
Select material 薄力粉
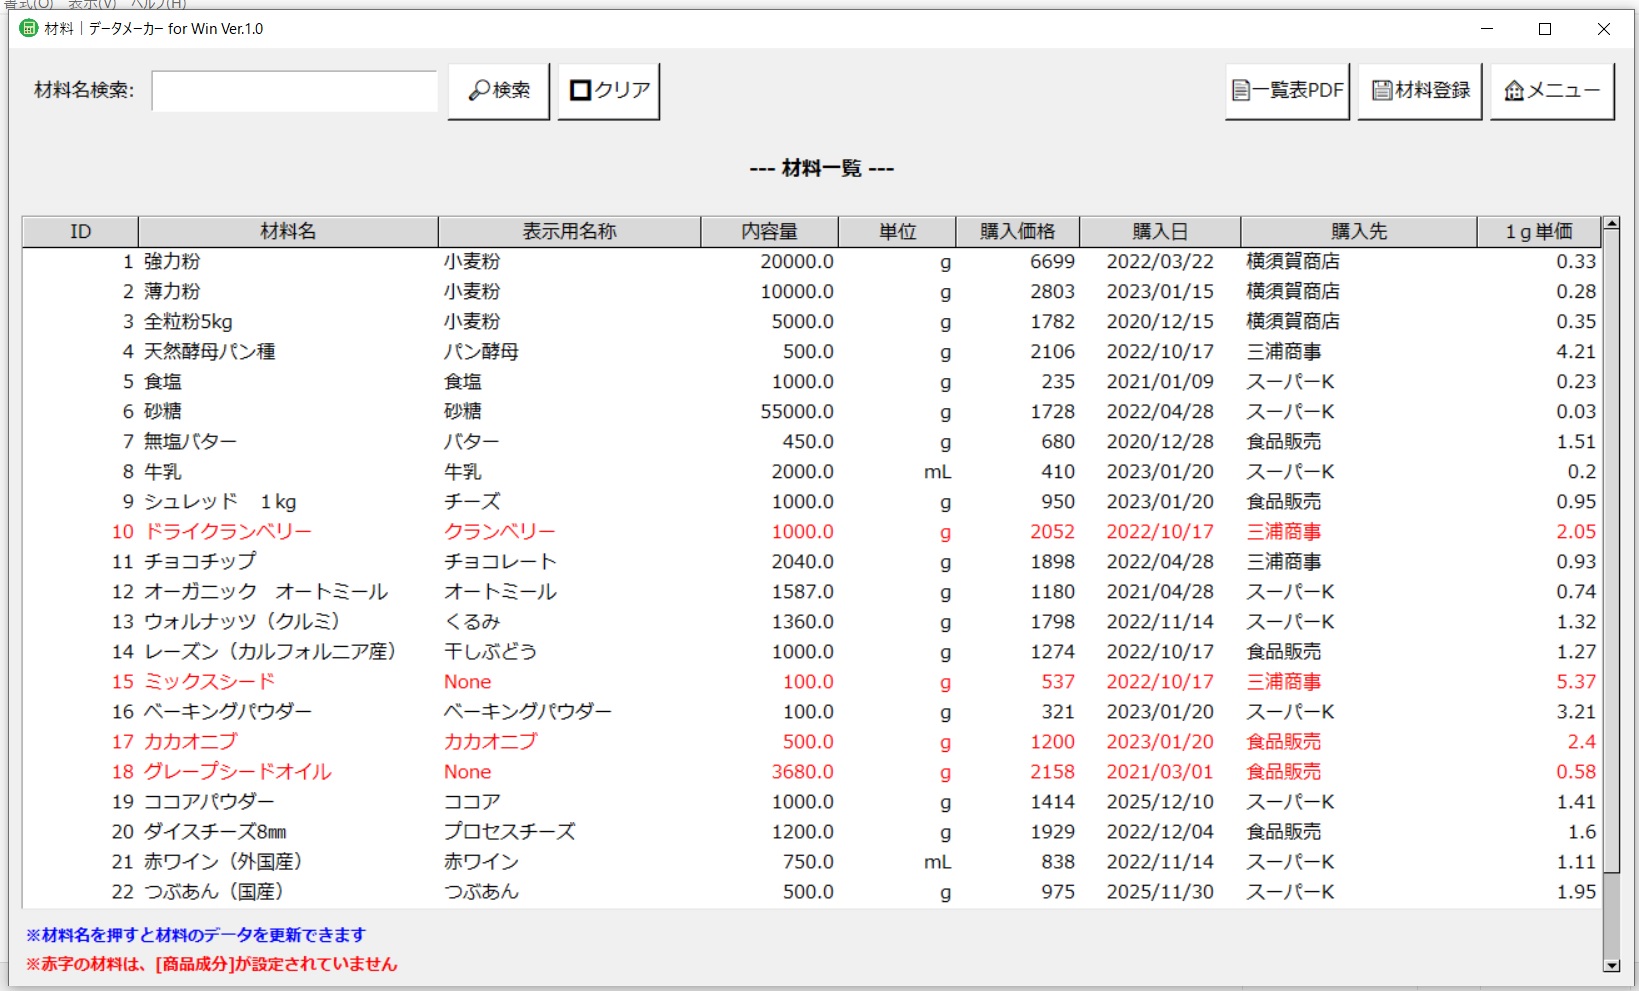(x=172, y=292)
